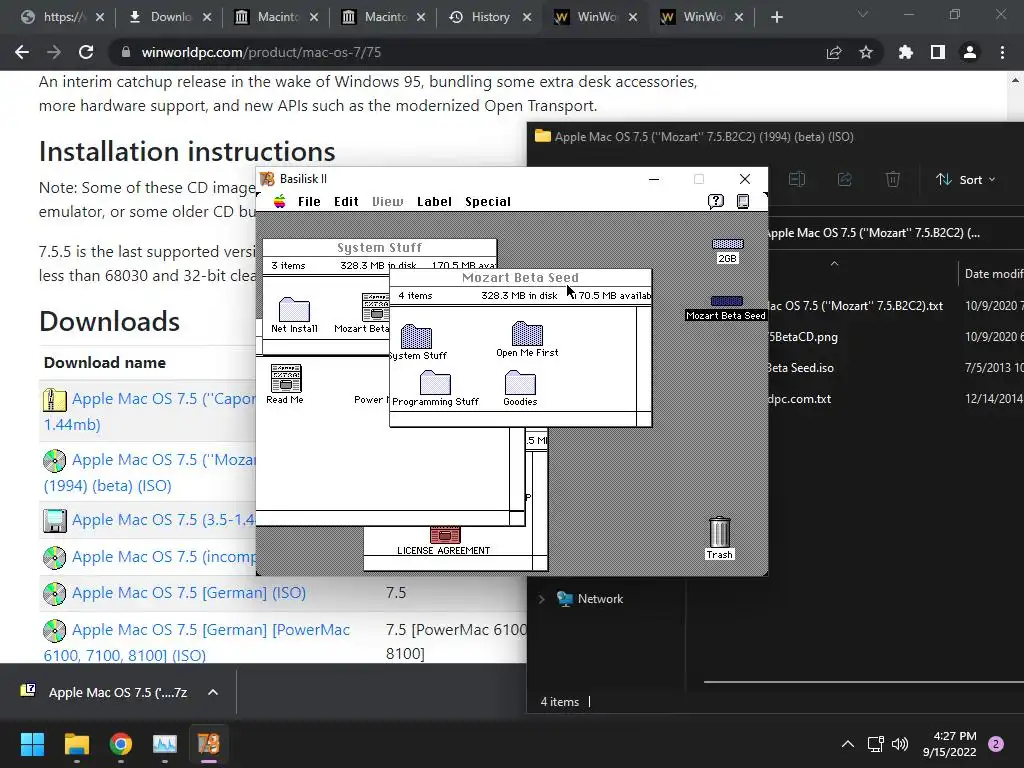Open clock and date in system tray
1024x768 pixels.
(x=950, y=744)
